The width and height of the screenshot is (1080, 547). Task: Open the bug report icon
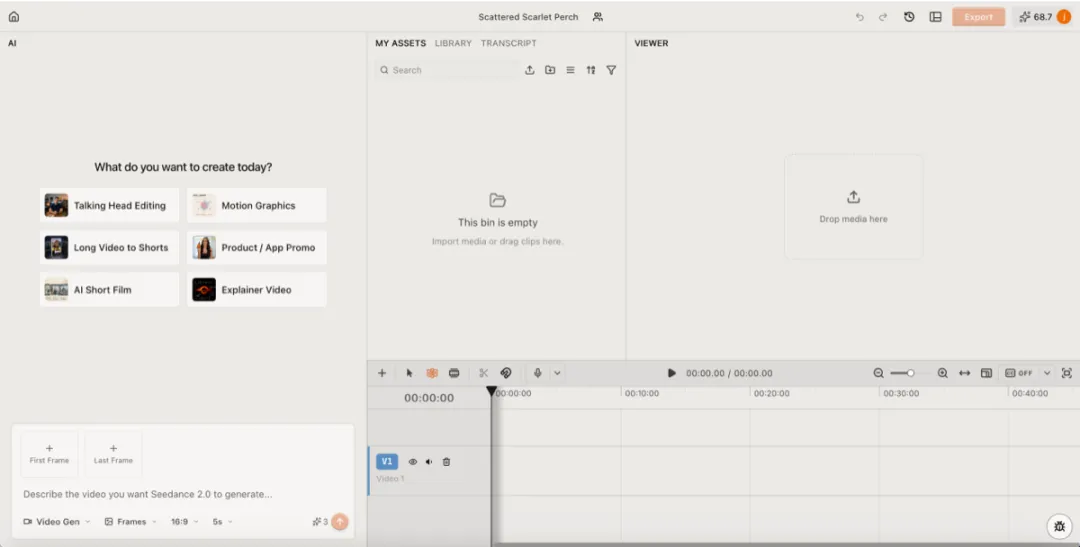click(1059, 526)
